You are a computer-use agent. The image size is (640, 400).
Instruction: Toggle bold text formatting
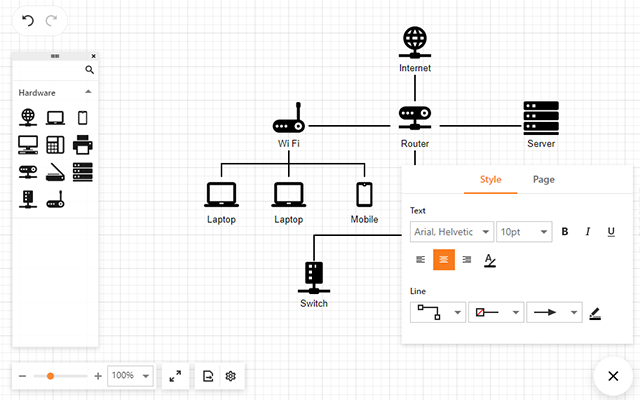[564, 232]
